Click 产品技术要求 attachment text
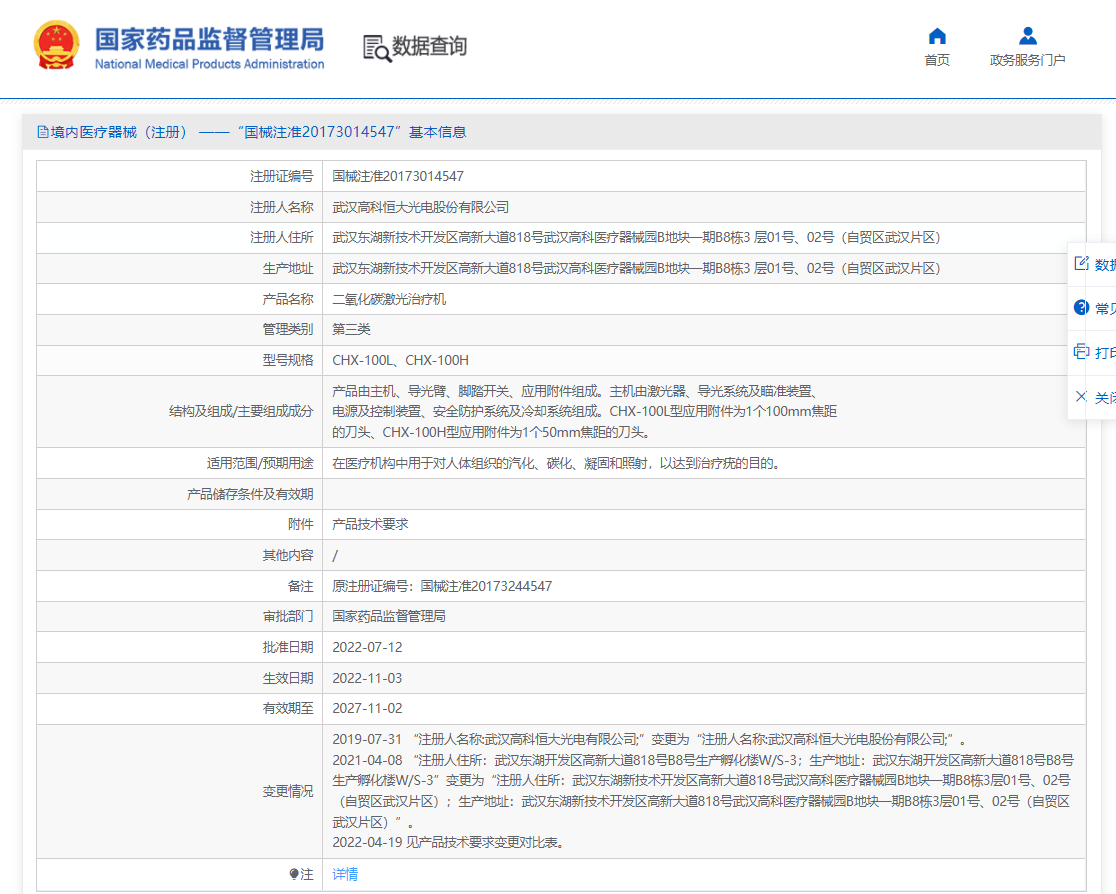 click(x=370, y=525)
